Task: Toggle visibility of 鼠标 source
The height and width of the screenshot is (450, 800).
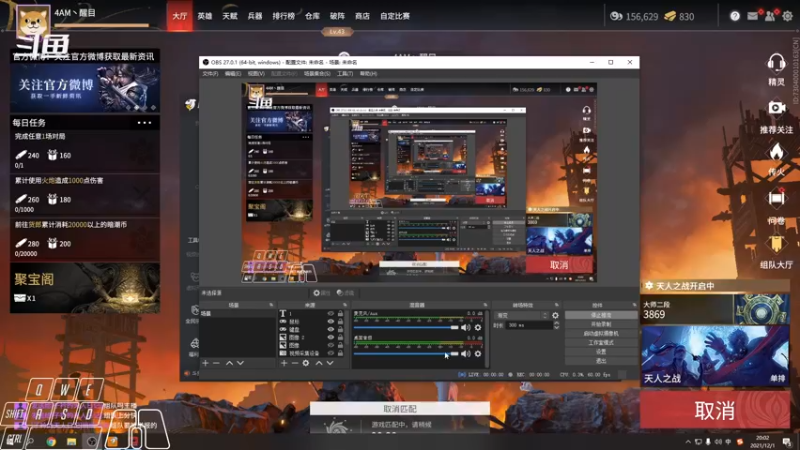Action: point(331,321)
